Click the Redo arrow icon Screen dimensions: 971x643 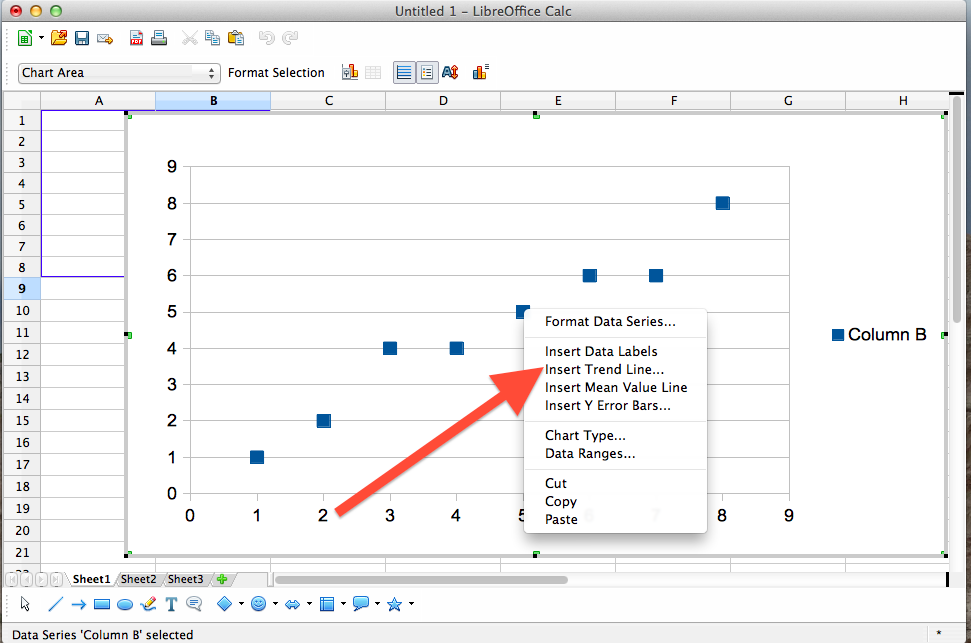click(x=290, y=38)
